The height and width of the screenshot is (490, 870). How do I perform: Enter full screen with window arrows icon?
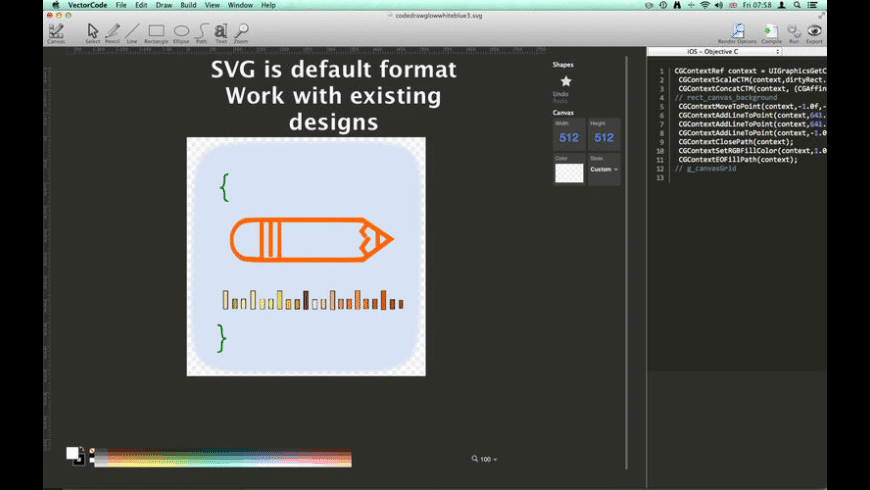[x=821, y=16]
